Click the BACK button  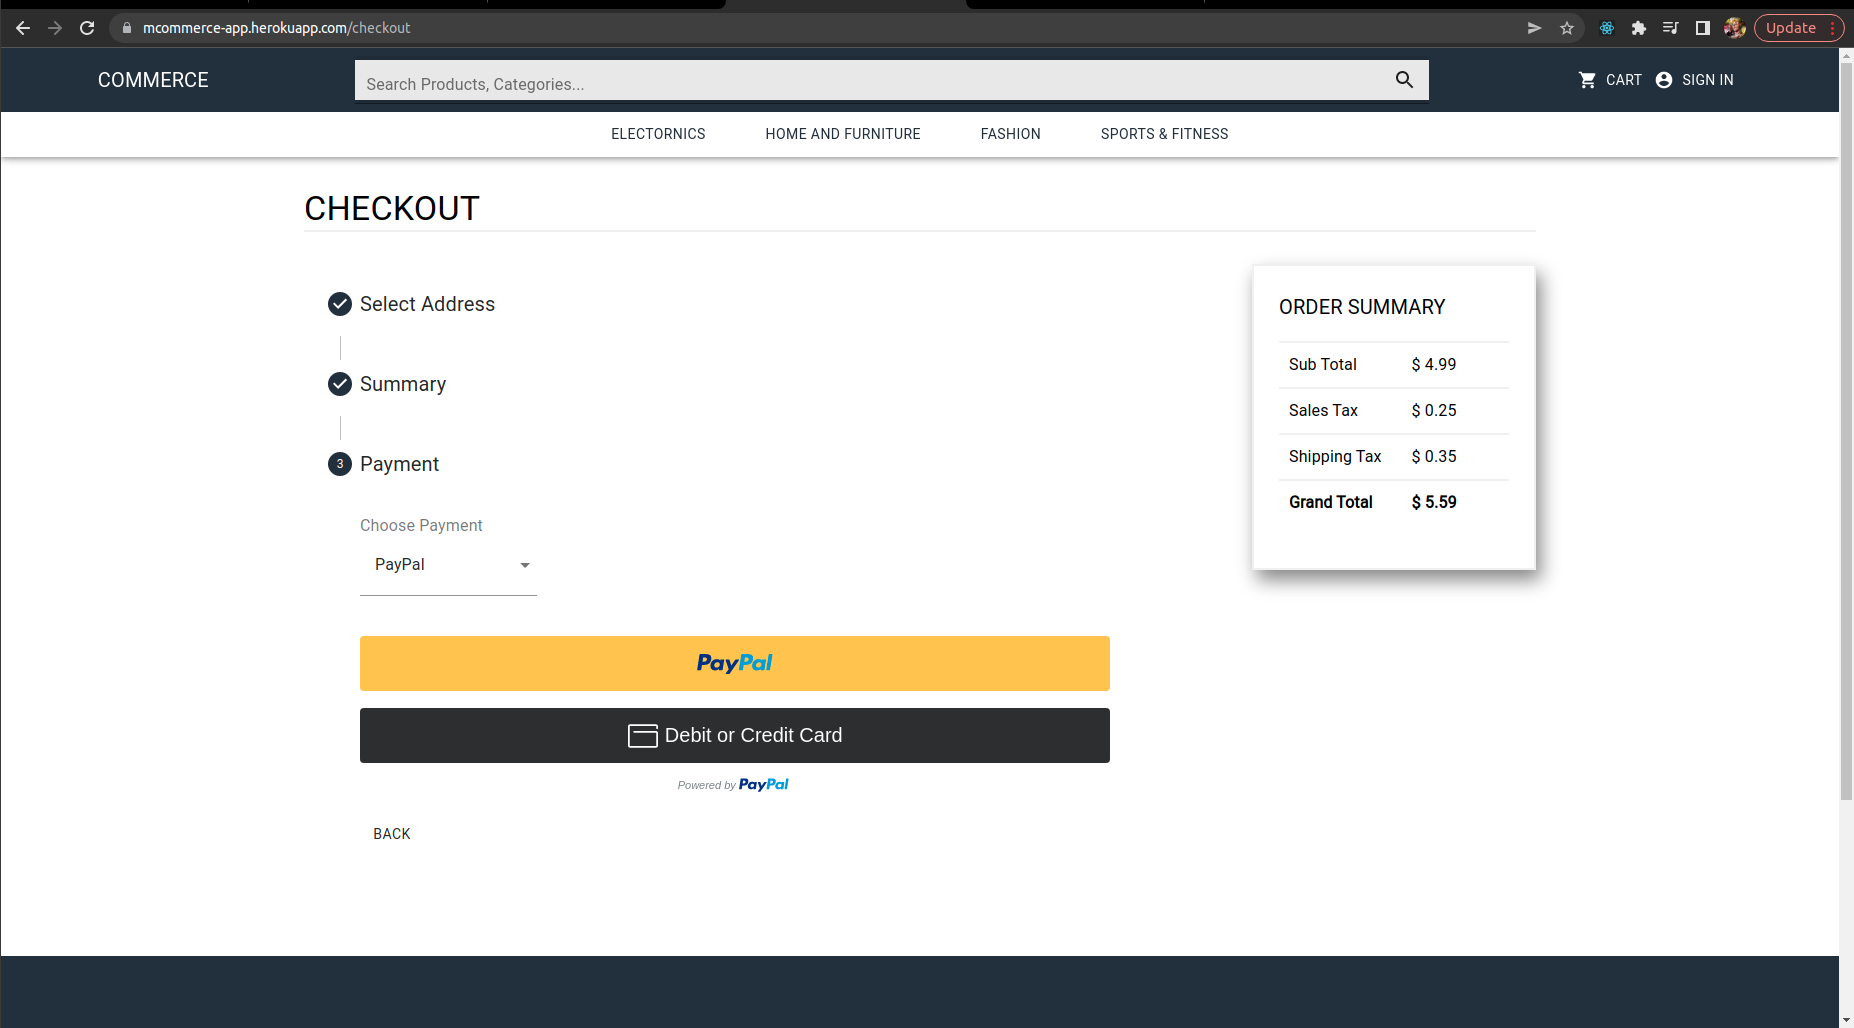point(392,834)
